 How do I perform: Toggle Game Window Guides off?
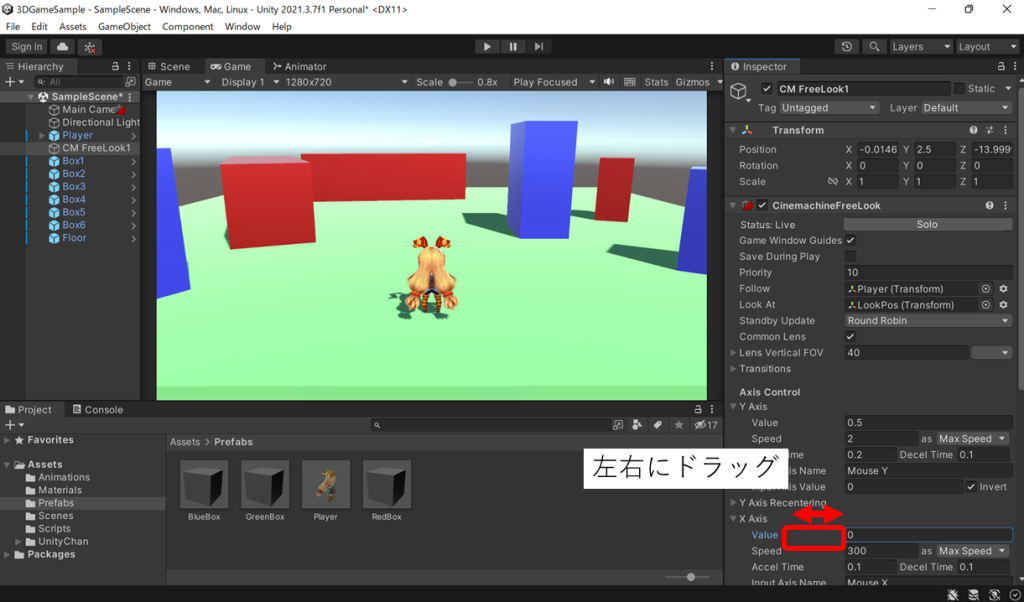point(851,240)
